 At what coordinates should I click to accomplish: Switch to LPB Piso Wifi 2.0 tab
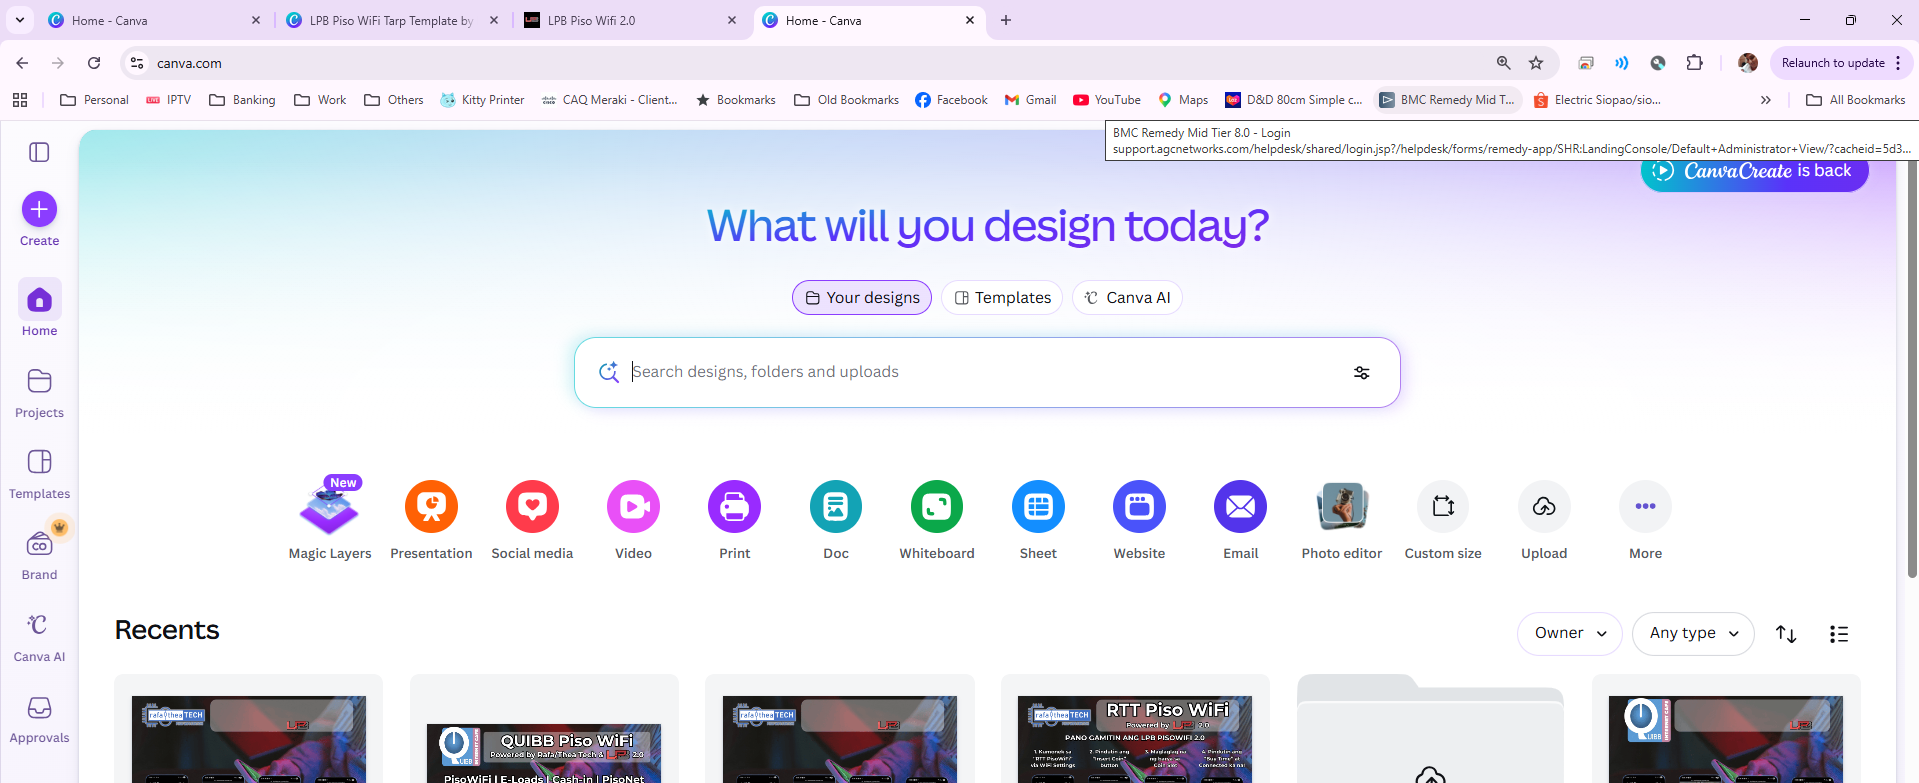[x=630, y=20]
